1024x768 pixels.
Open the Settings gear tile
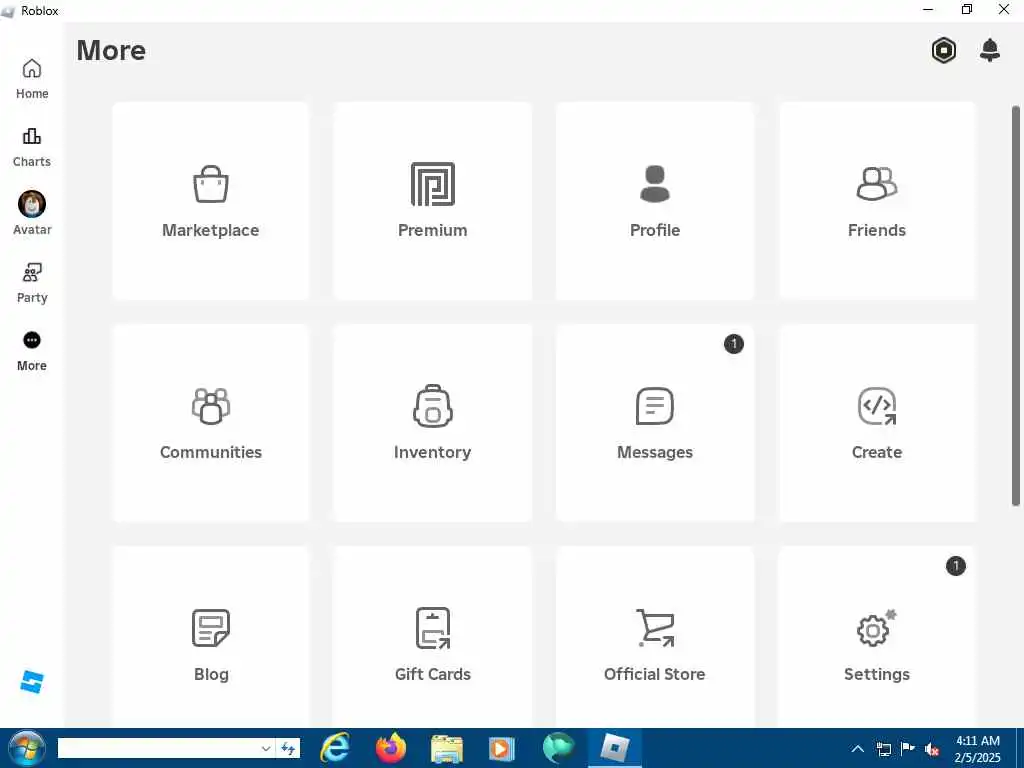coord(876,637)
